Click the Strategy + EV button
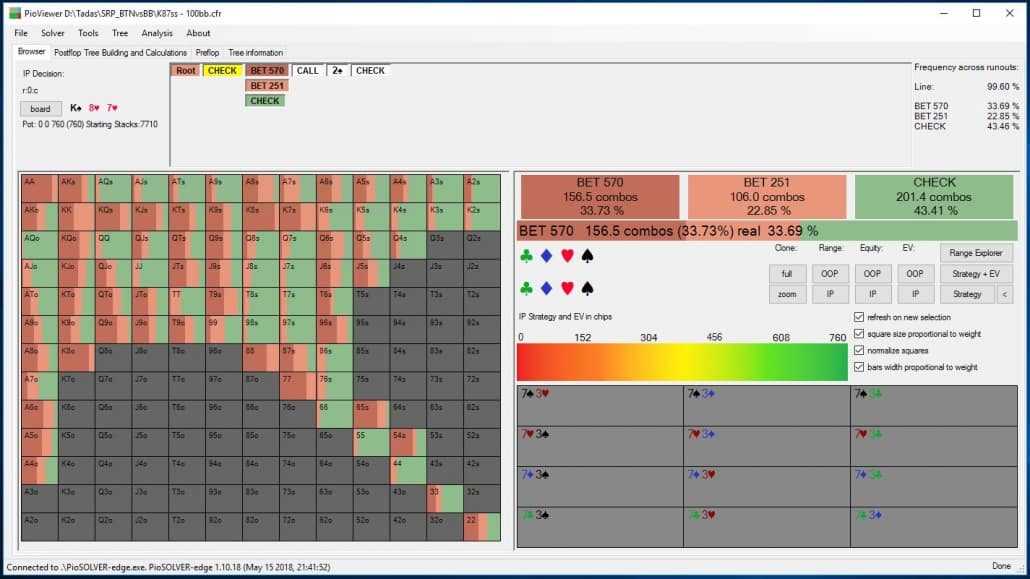The image size is (1030, 579). pos(975,274)
